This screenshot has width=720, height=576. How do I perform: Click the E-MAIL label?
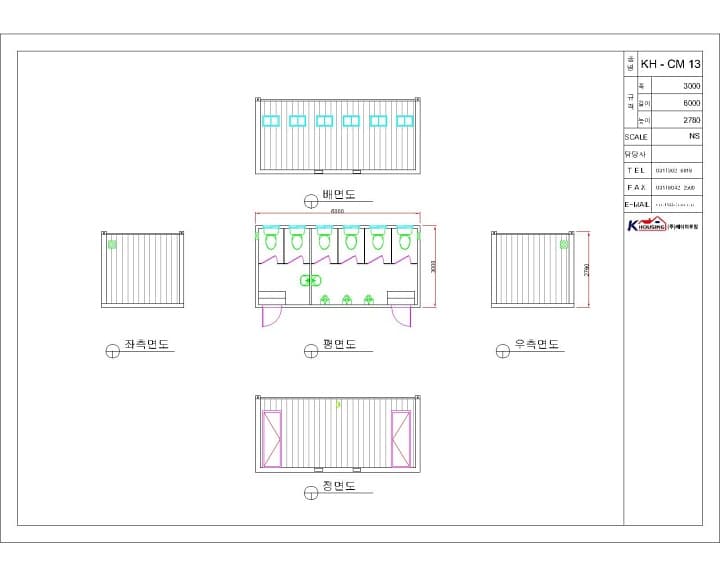click(x=637, y=204)
